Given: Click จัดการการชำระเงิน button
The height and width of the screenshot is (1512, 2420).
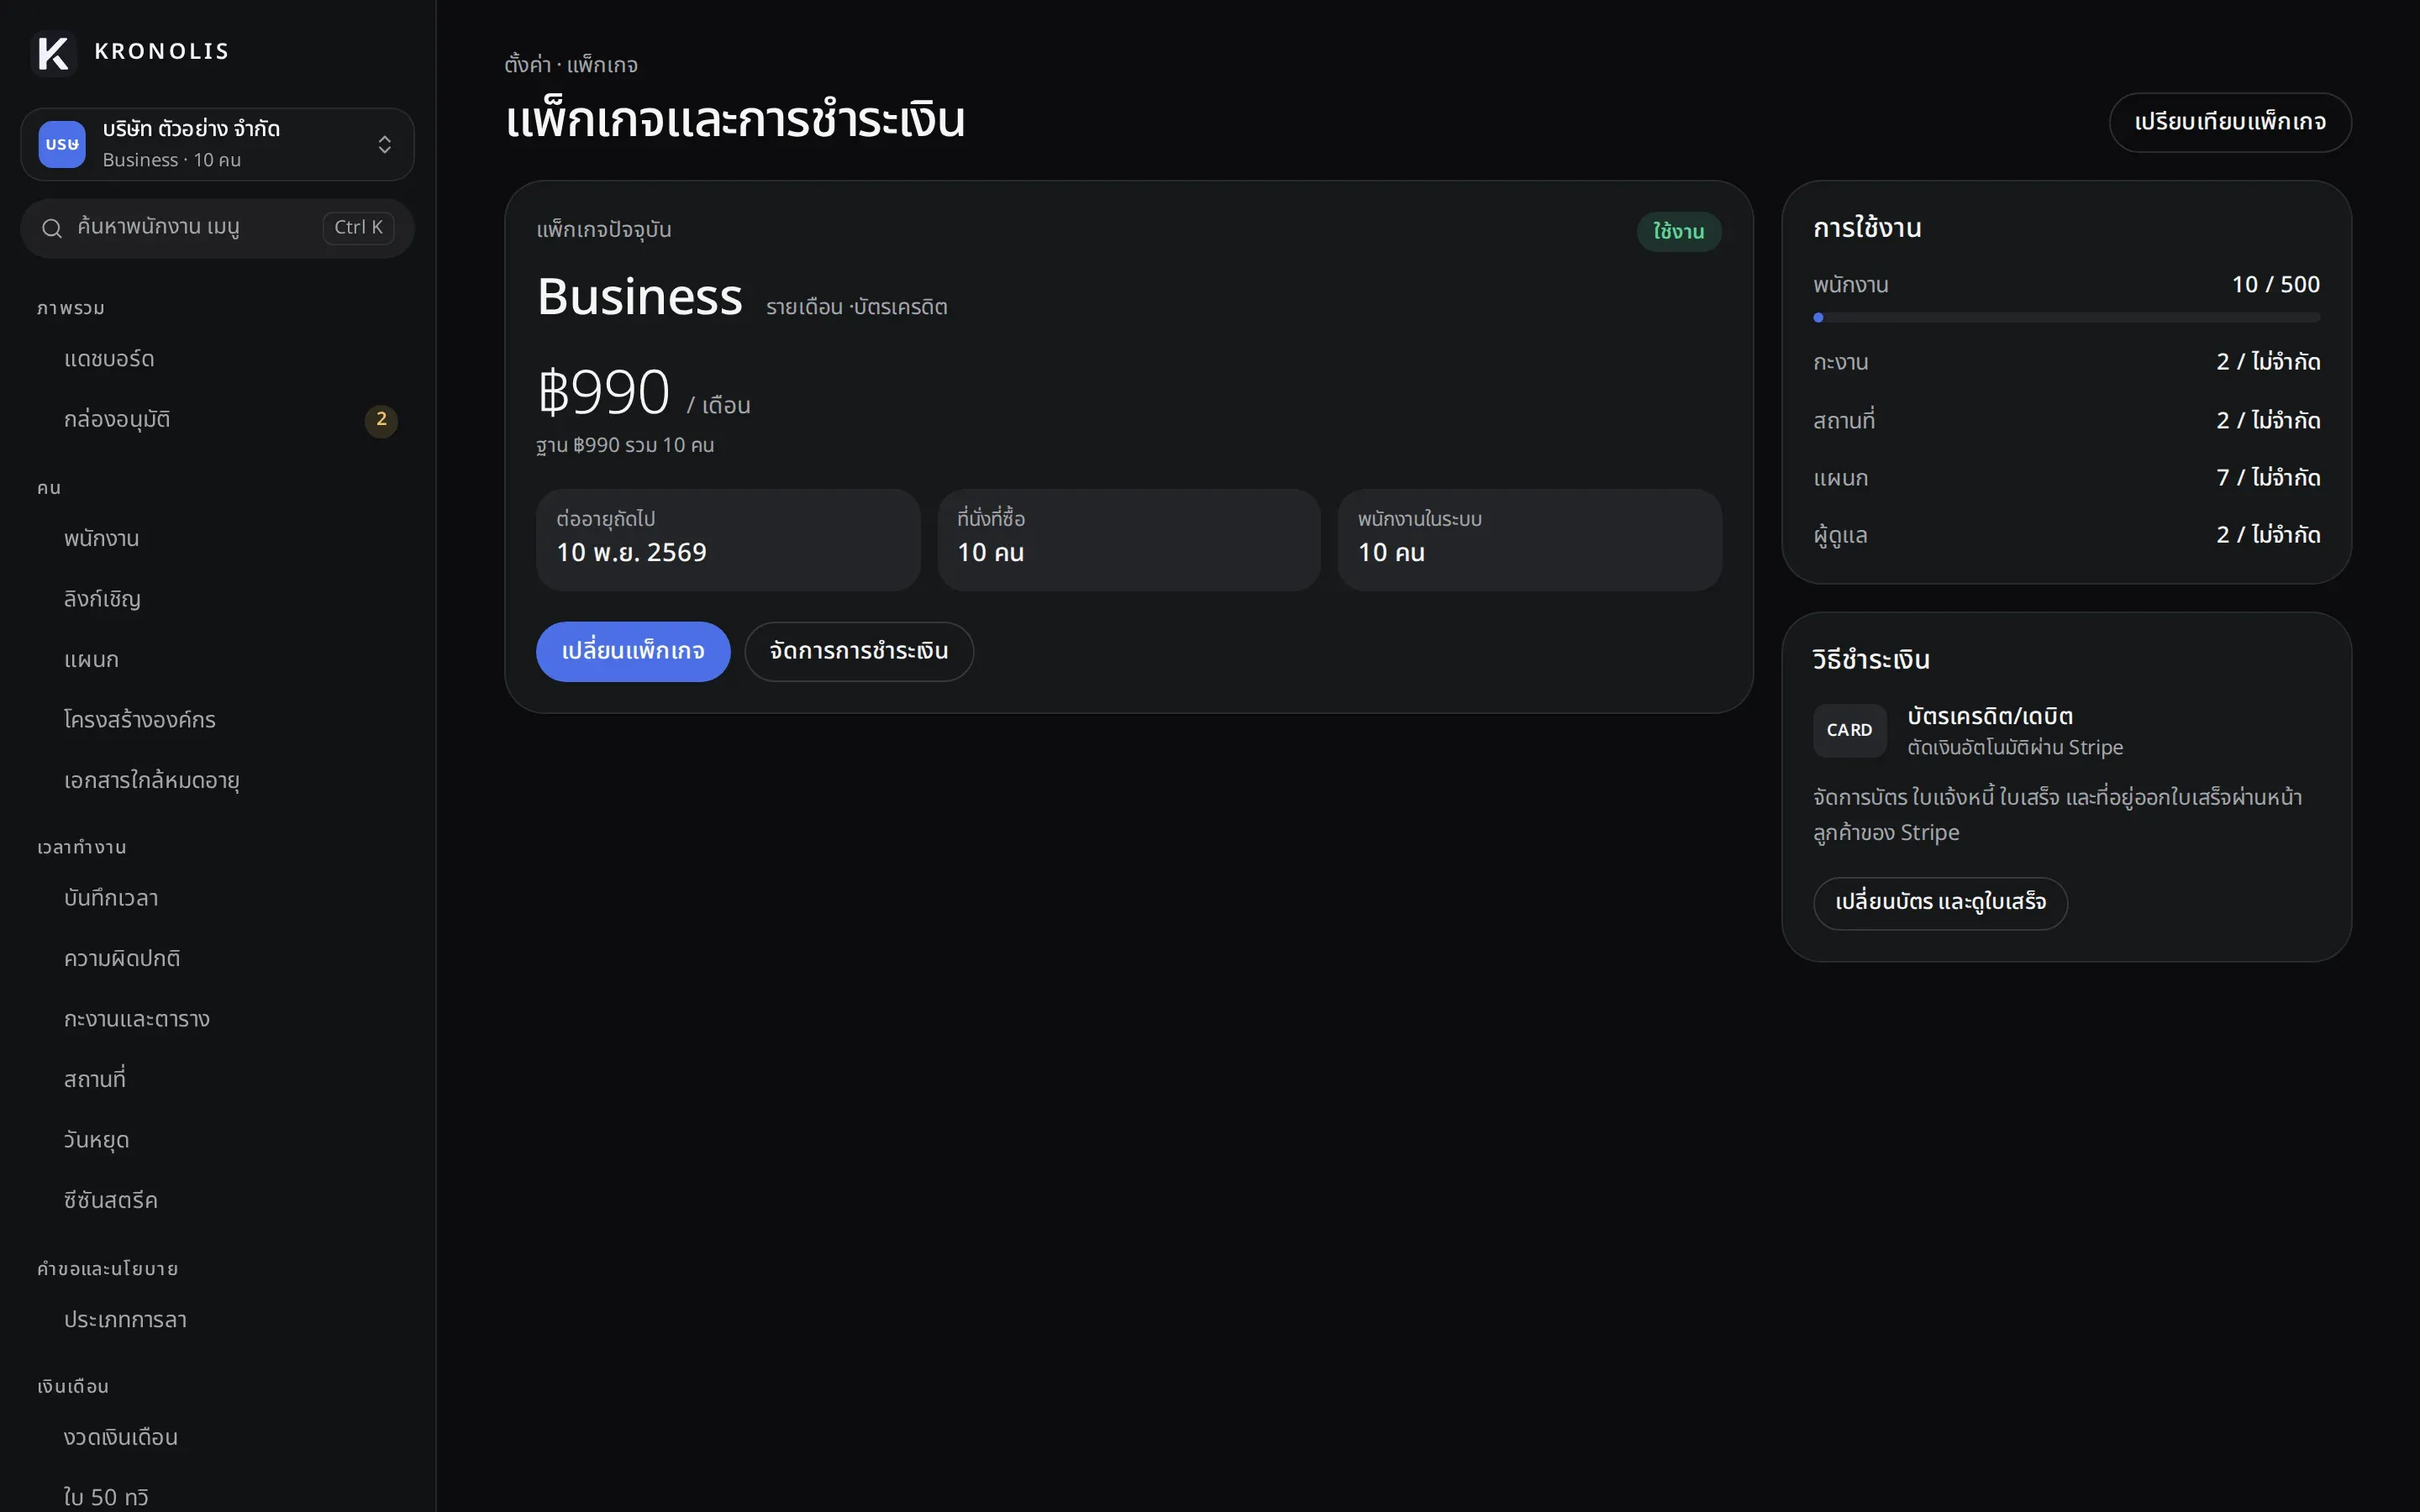Looking at the screenshot, I should pyautogui.click(x=859, y=651).
